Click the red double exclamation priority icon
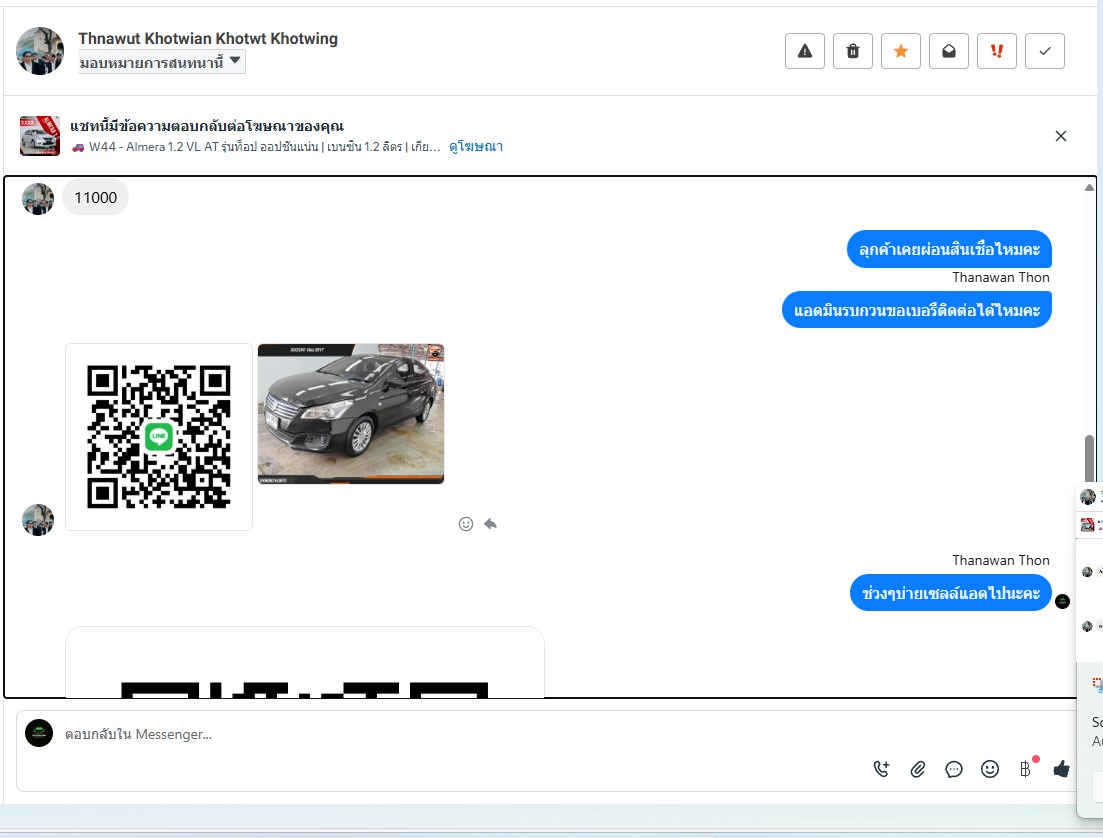 [x=997, y=51]
